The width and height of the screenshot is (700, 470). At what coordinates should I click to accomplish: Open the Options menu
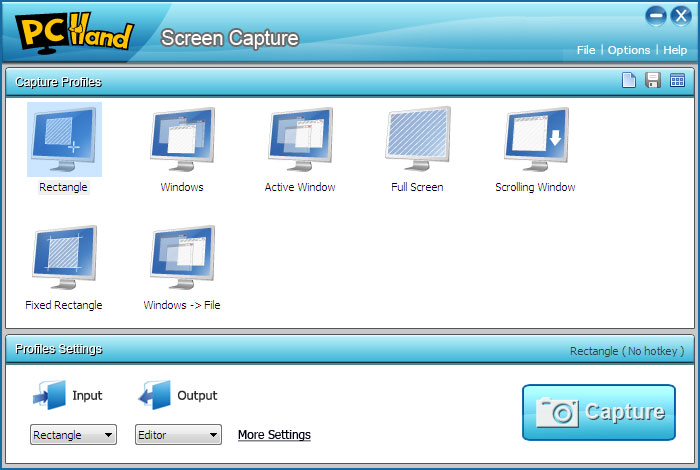click(629, 50)
